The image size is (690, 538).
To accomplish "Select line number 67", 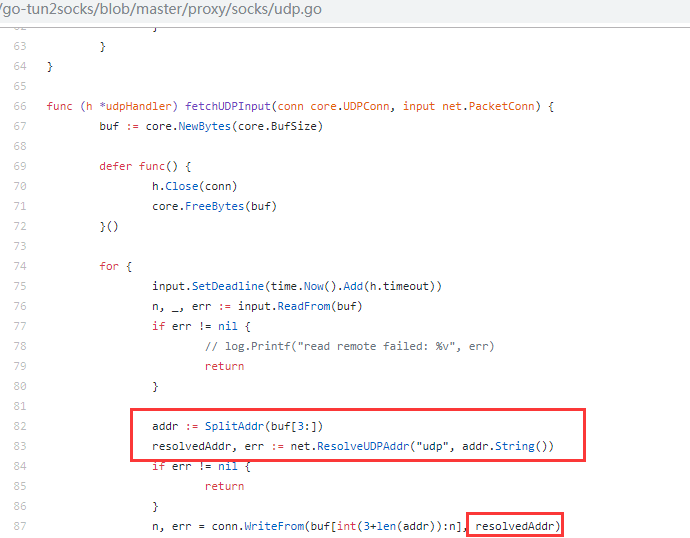I will [20, 126].
